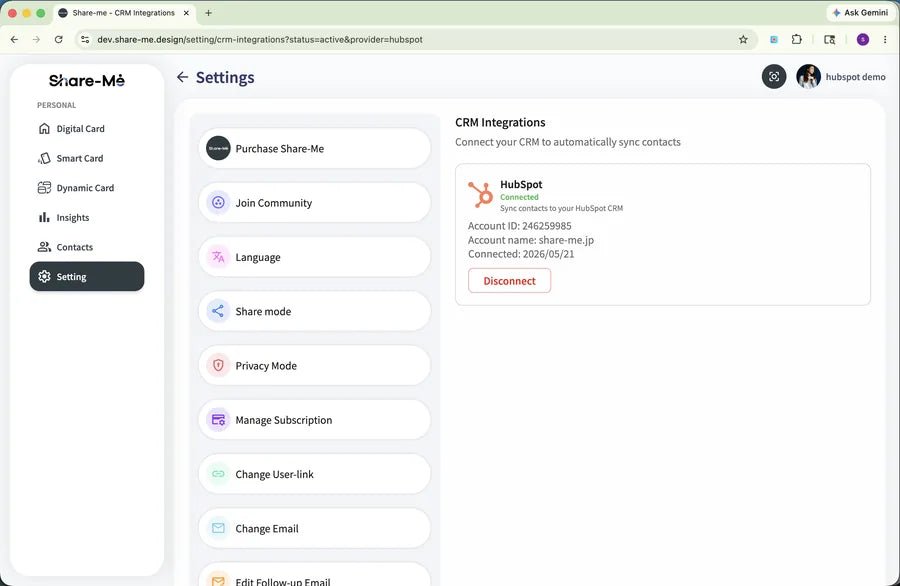
Task: Click the hubspot demo username text
Action: (x=855, y=77)
